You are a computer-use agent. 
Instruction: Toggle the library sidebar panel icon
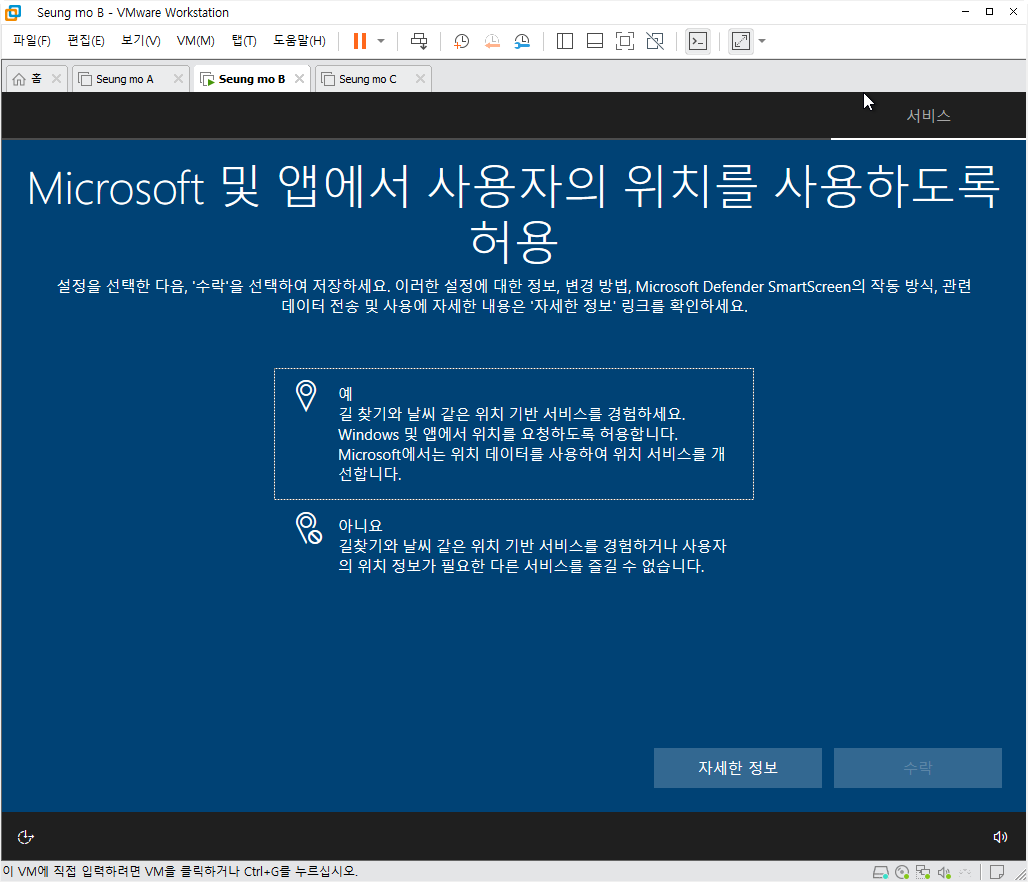pyautogui.click(x=564, y=41)
